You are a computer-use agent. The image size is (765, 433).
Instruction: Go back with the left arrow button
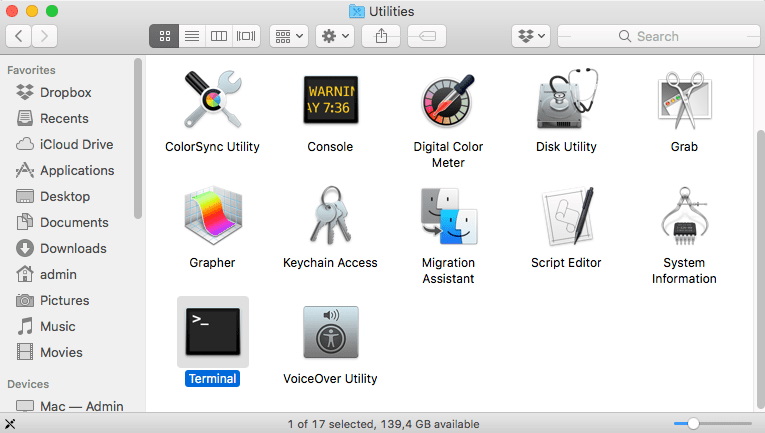19,36
